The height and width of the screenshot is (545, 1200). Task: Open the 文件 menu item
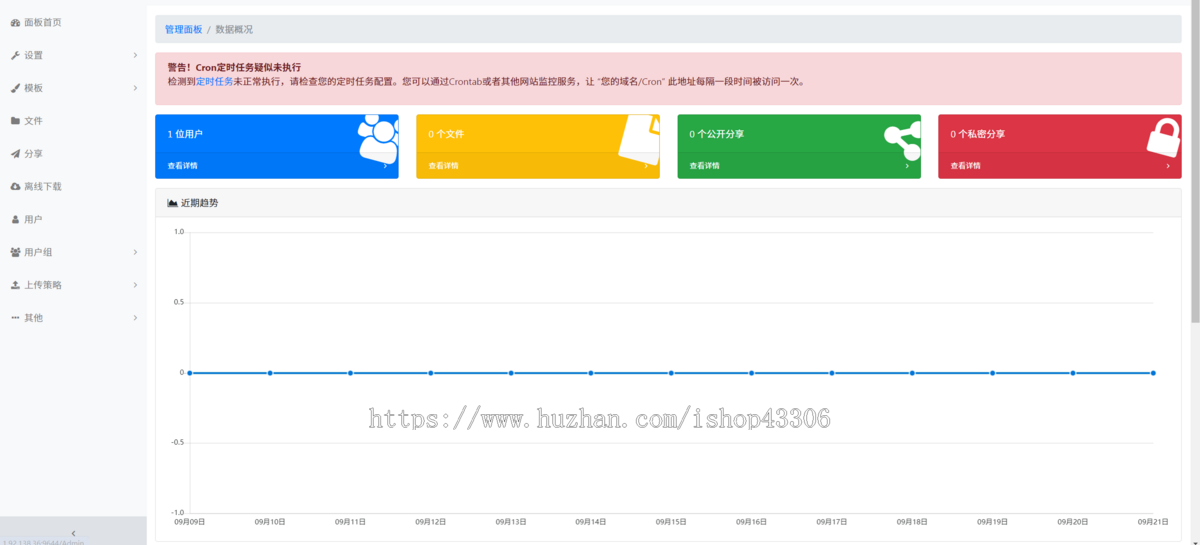coord(73,121)
